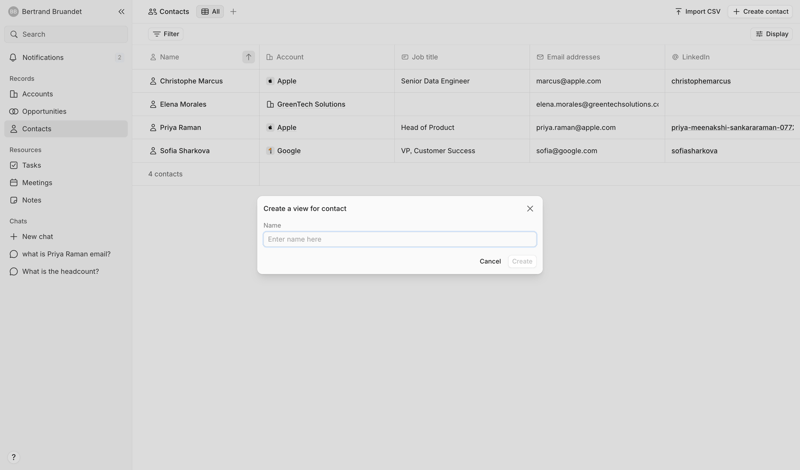Image resolution: width=800 pixels, height=470 pixels.
Task: Close the Create a view dialog
Action: pyautogui.click(x=530, y=208)
